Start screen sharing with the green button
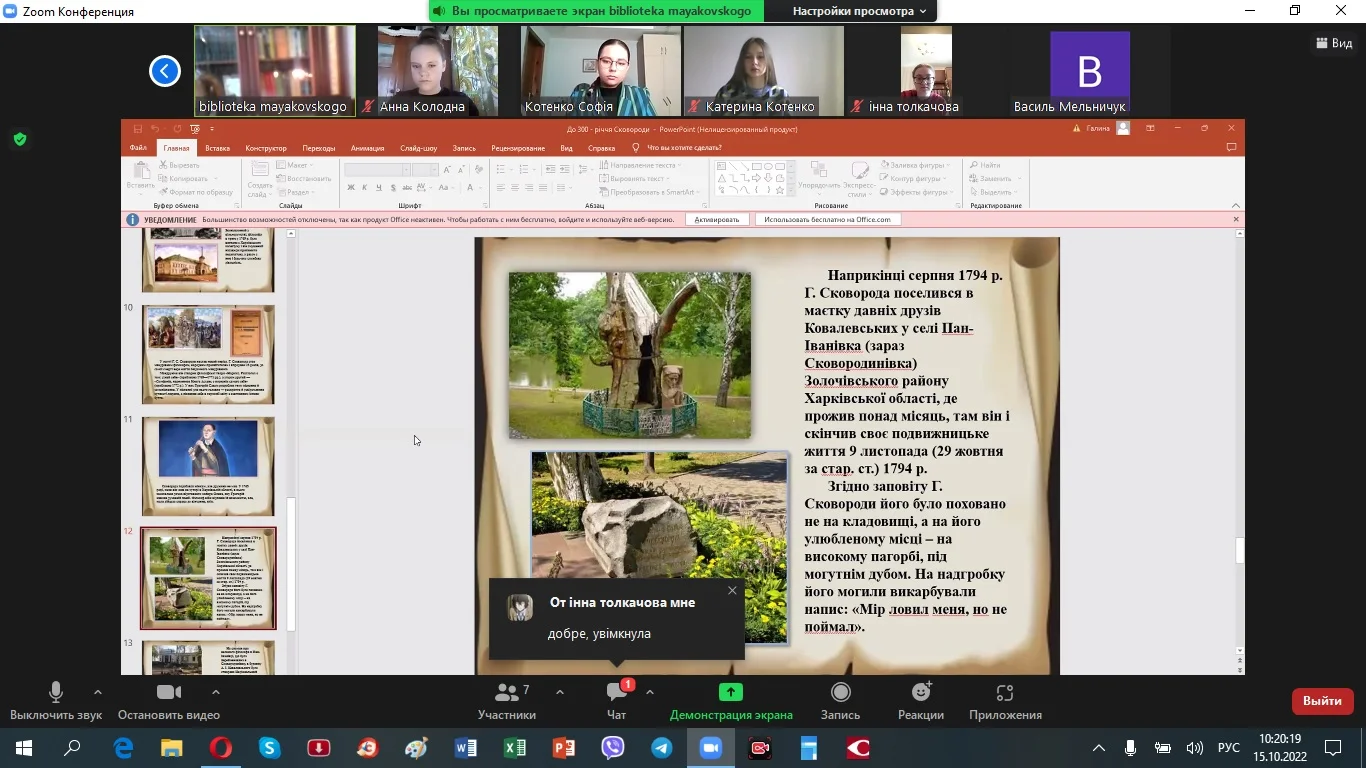The image size is (1366, 768). (x=731, y=700)
